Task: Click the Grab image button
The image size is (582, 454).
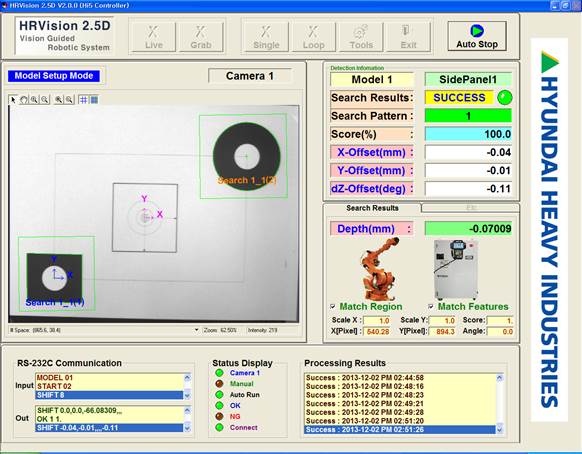Action: tap(201, 37)
